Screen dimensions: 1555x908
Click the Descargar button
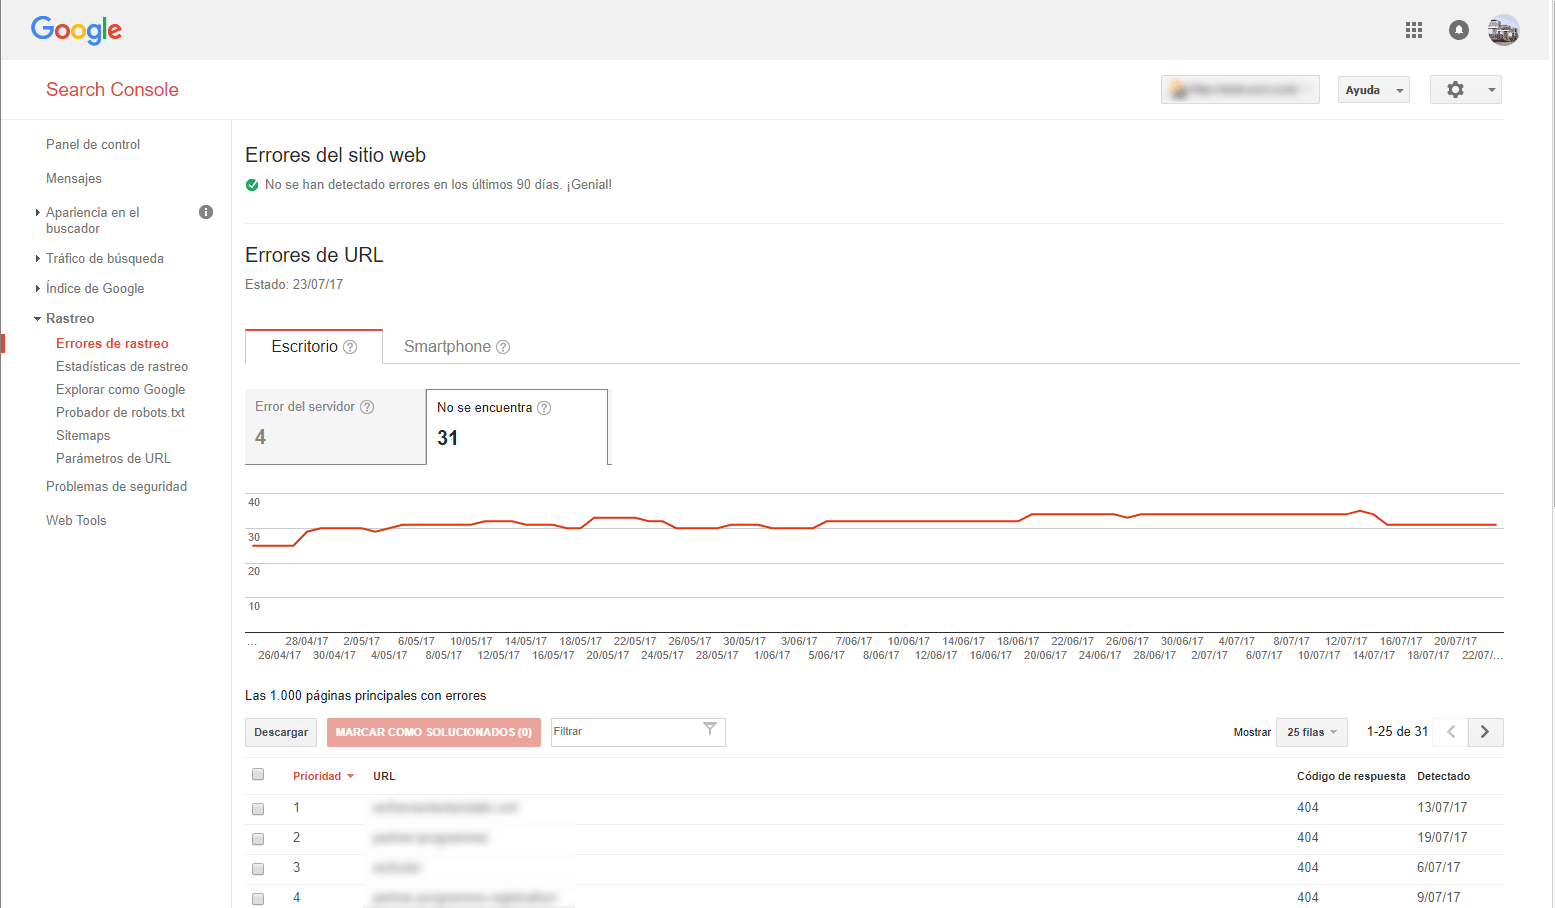point(281,732)
